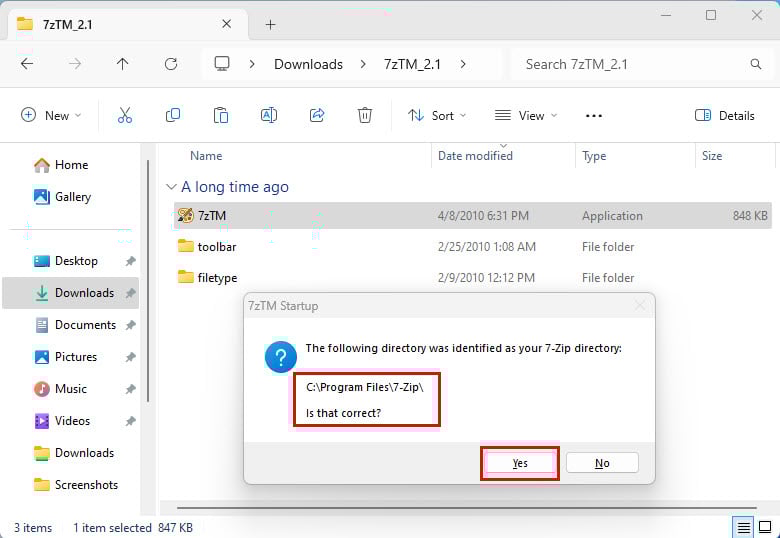Image resolution: width=780 pixels, height=538 pixels.
Task: Select the 7zTM application file
Action: [x=473, y=216]
